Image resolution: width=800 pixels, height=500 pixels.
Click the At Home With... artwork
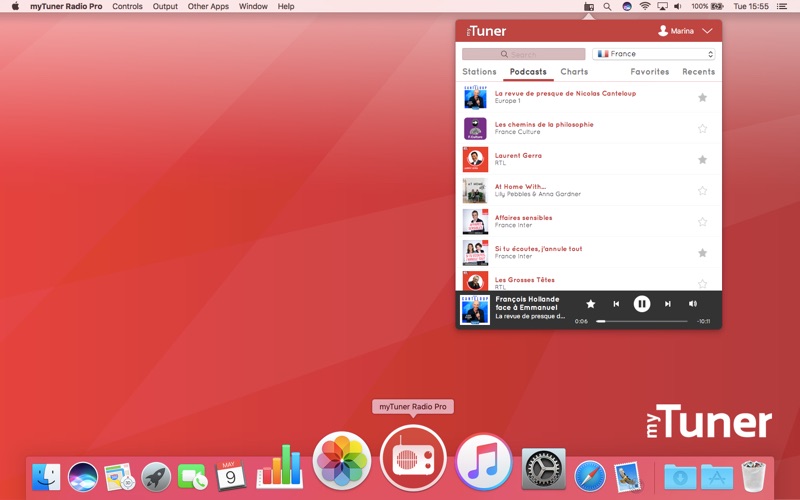click(475, 191)
